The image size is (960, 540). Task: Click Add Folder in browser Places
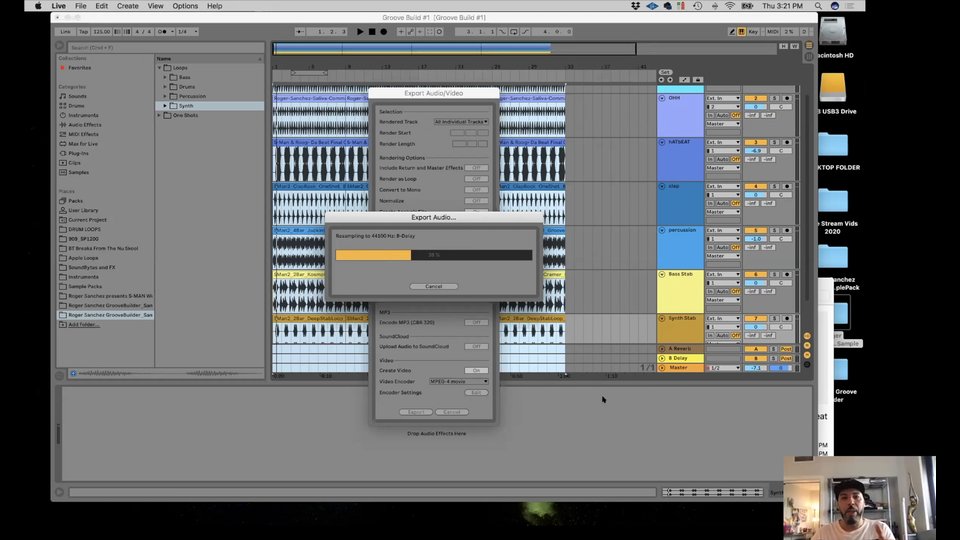click(x=84, y=324)
